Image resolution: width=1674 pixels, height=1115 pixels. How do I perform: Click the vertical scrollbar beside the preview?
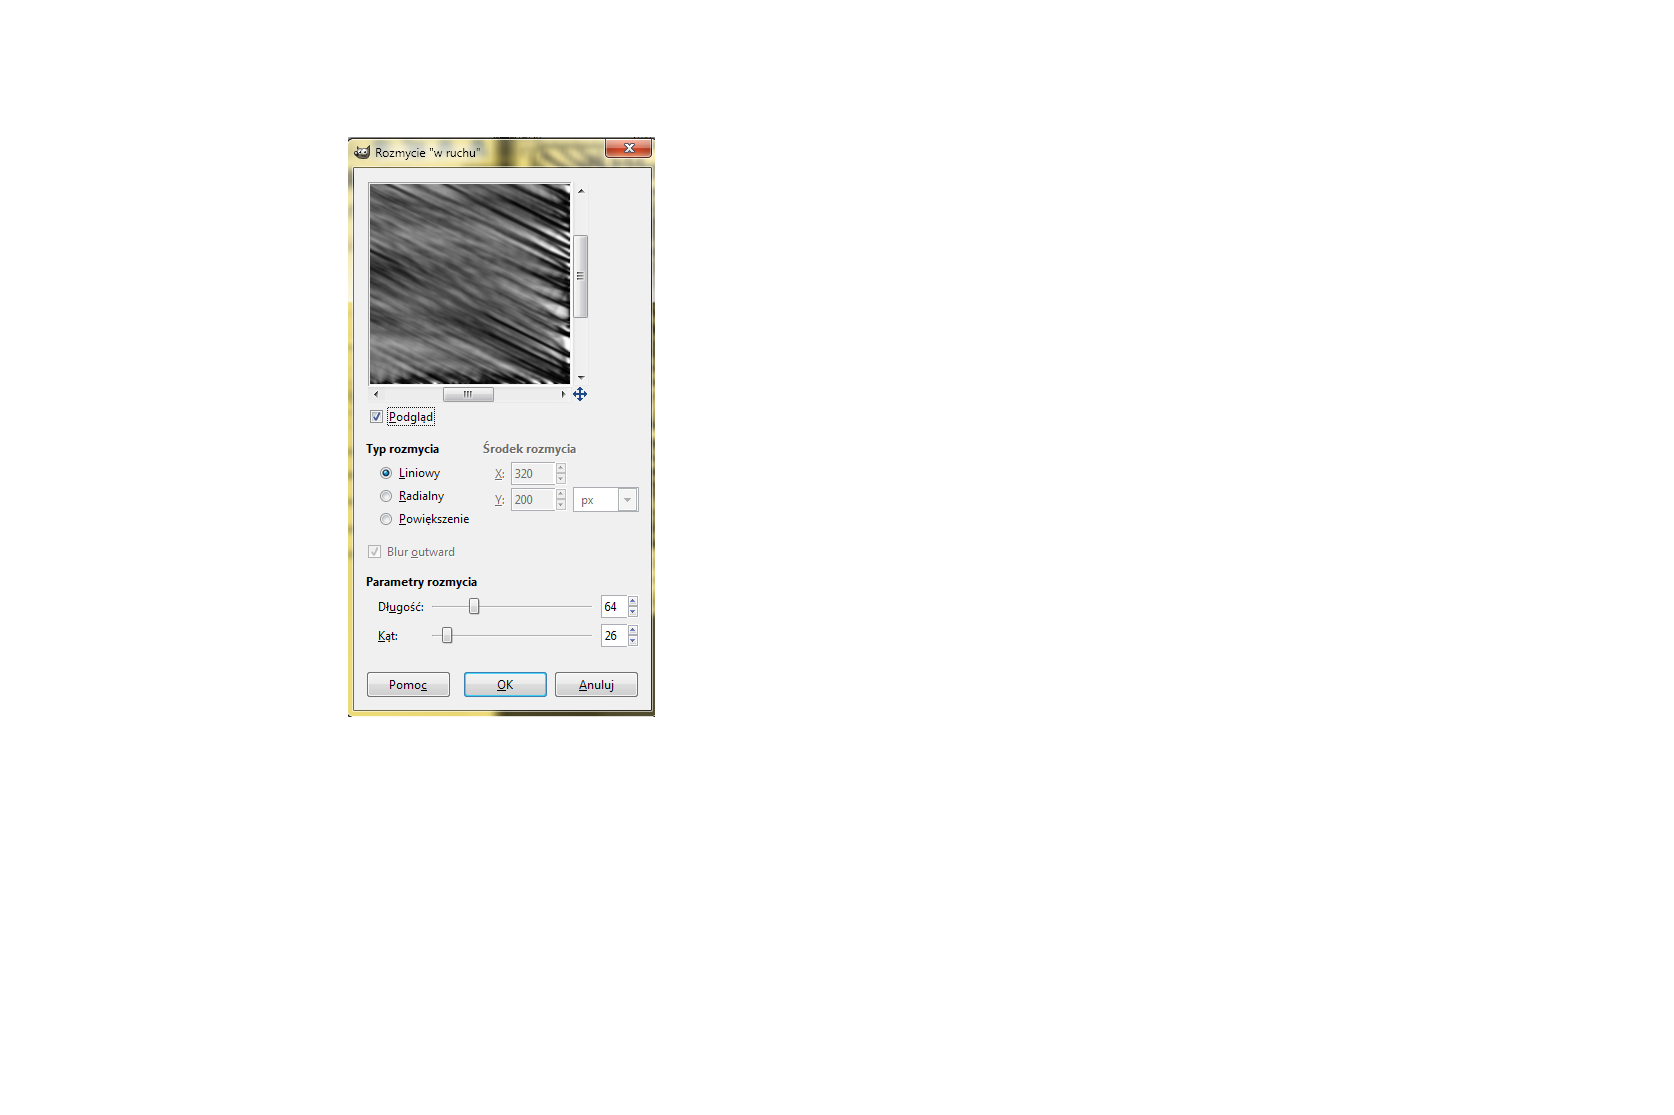tap(581, 275)
